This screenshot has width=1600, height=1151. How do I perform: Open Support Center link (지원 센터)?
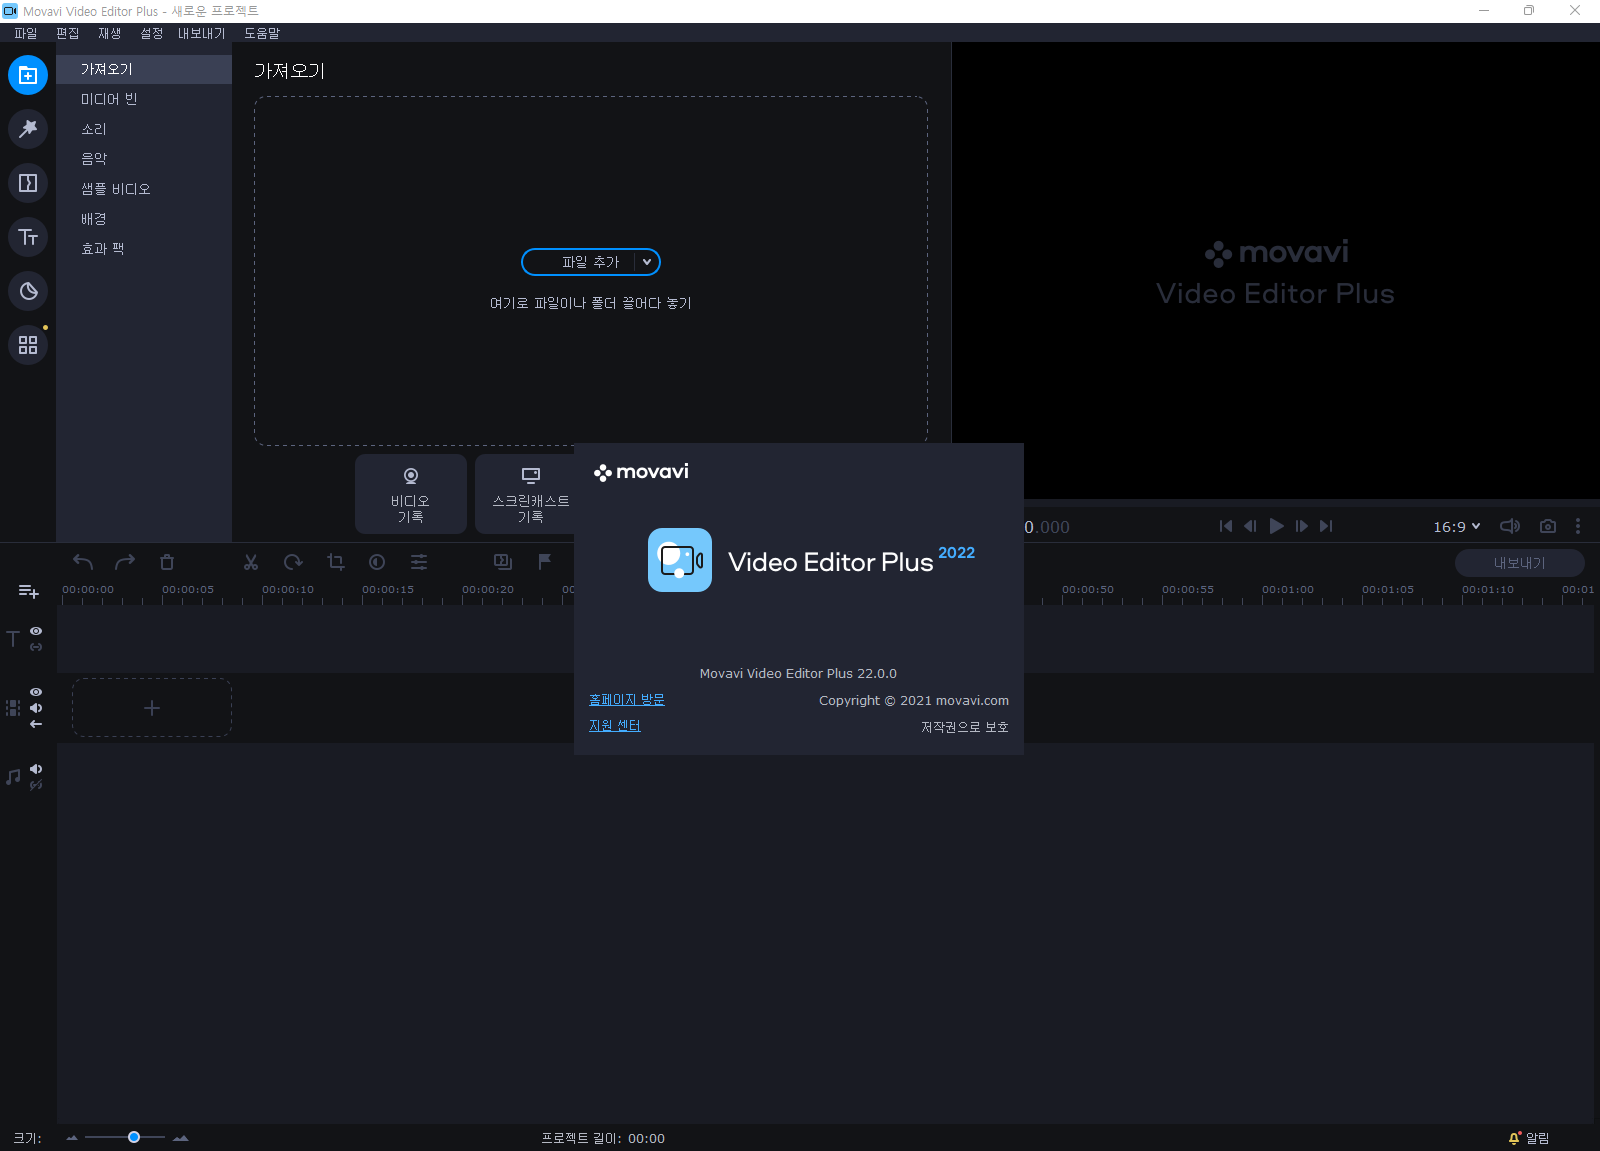pyautogui.click(x=615, y=726)
